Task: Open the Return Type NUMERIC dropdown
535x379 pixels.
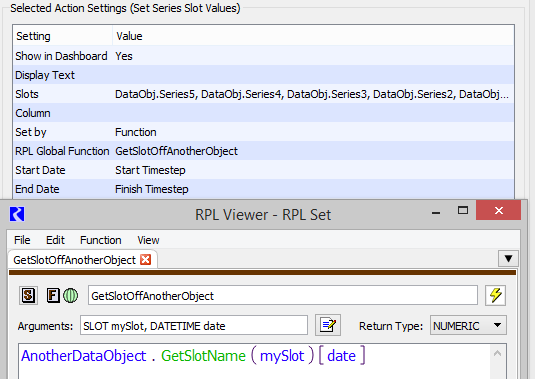Action: (x=468, y=325)
